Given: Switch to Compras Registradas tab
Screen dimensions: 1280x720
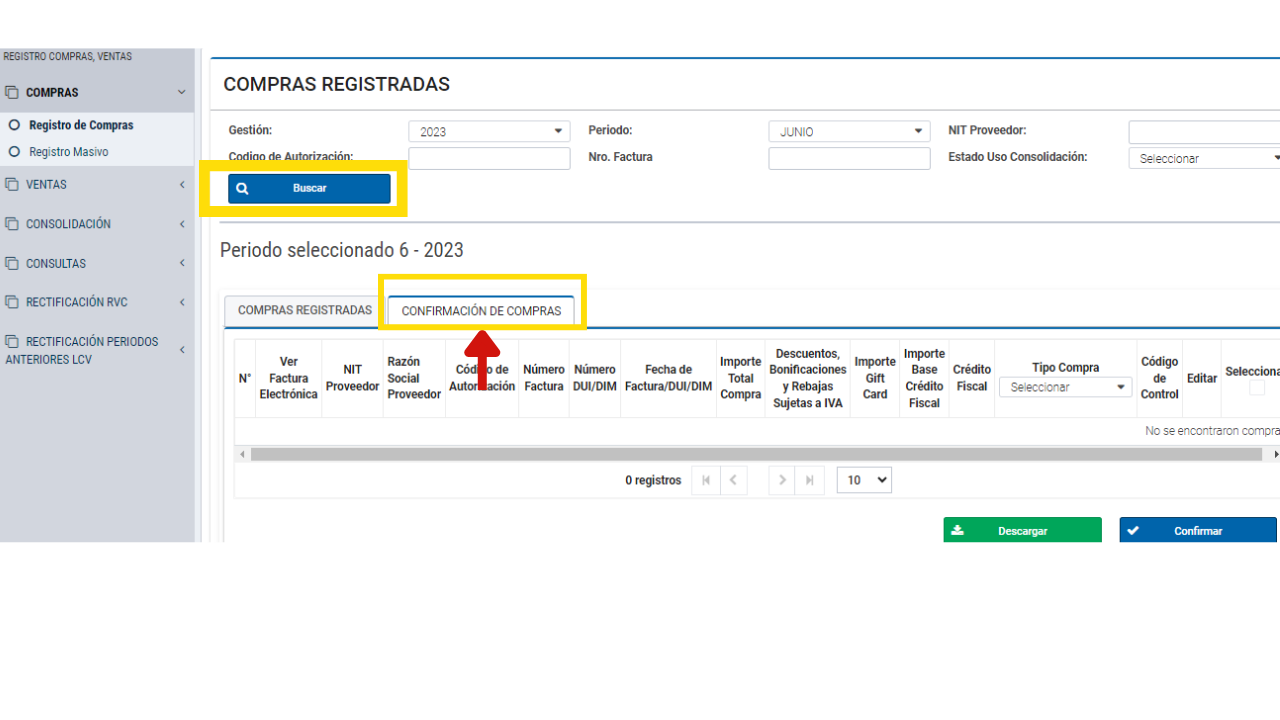Looking at the screenshot, I should tap(304, 311).
